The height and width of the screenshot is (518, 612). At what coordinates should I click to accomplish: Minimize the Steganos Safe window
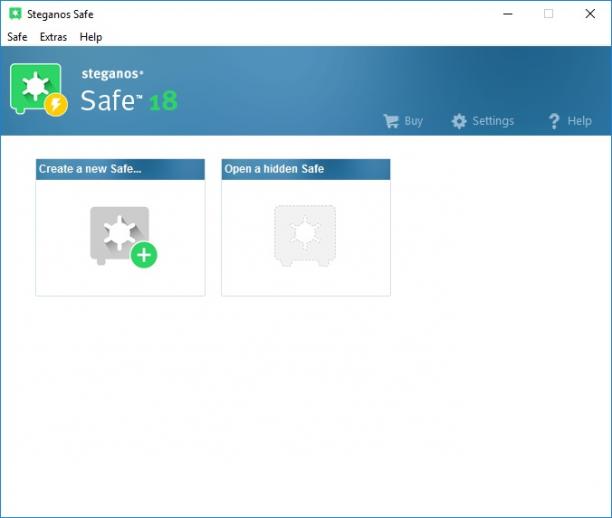pos(508,14)
